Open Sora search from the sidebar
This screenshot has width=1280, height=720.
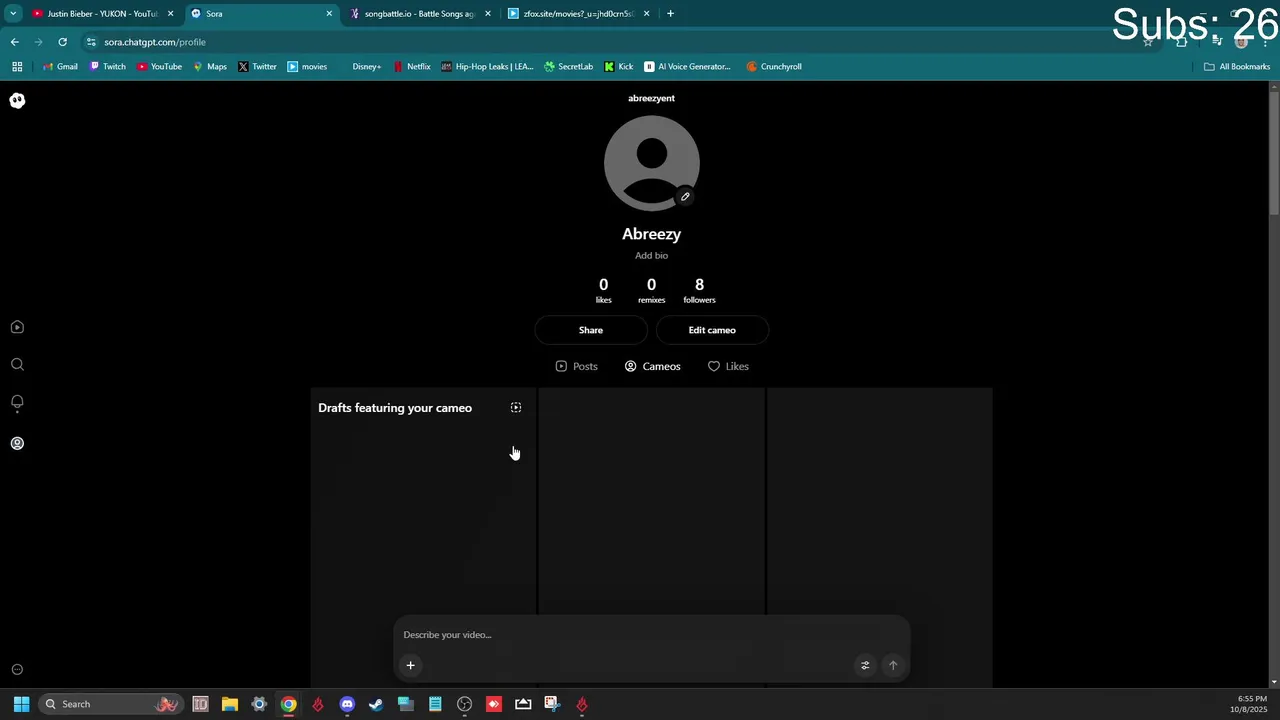(x=17, y=365)
